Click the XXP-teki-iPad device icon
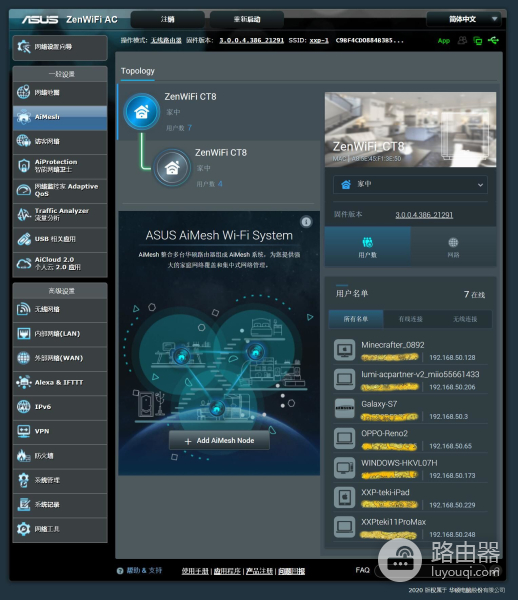This screenshot has width=518, height=600. coord(344,497)
